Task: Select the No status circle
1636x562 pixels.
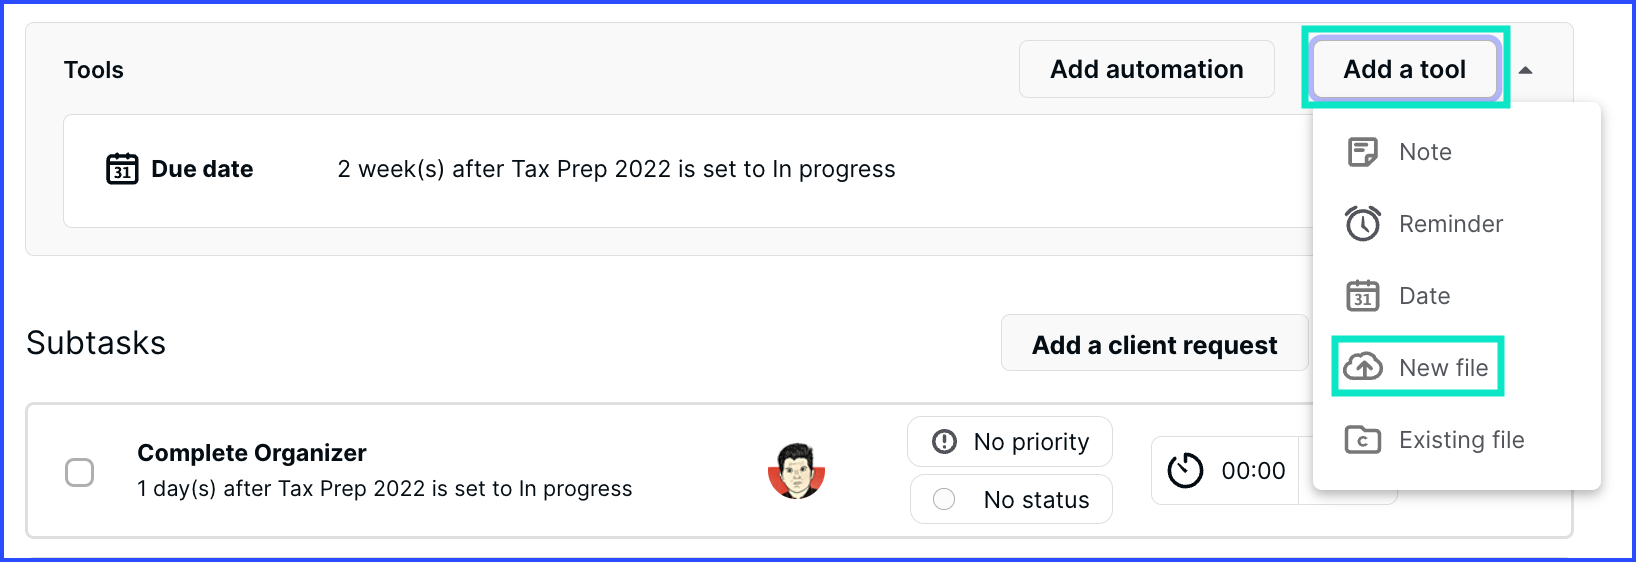Action: (944, 499)
